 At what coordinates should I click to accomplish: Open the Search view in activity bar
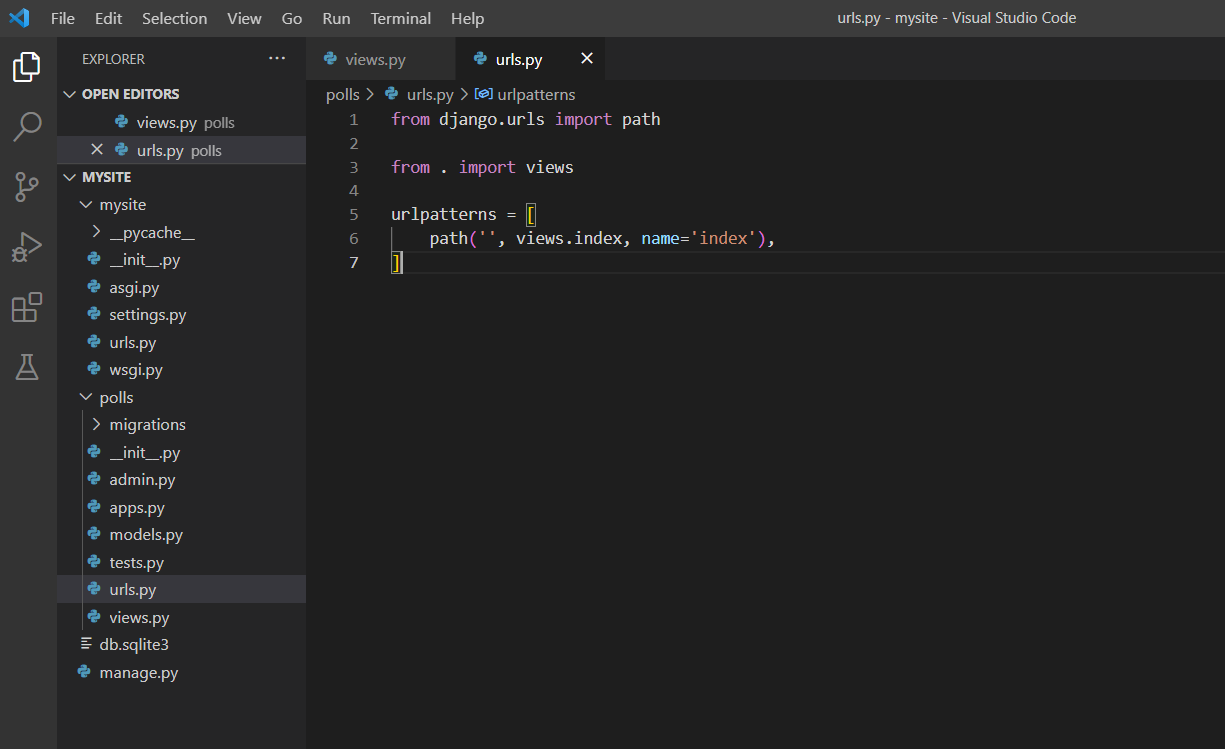click(x=27, y=126)
